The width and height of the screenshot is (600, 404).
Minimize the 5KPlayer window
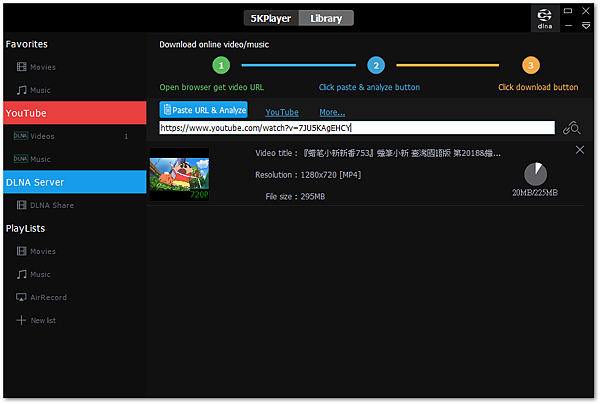(568, 26)
